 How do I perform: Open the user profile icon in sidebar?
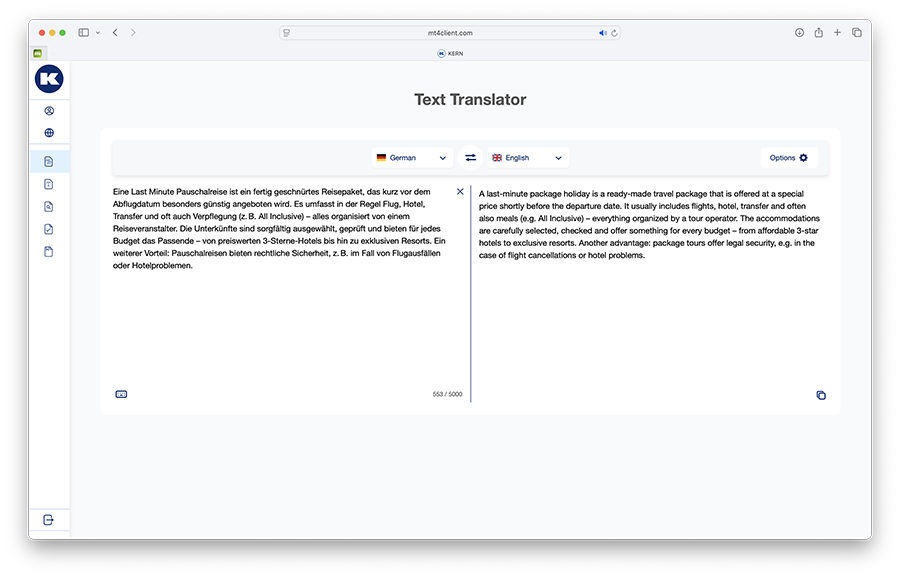[x=49, y=111]
